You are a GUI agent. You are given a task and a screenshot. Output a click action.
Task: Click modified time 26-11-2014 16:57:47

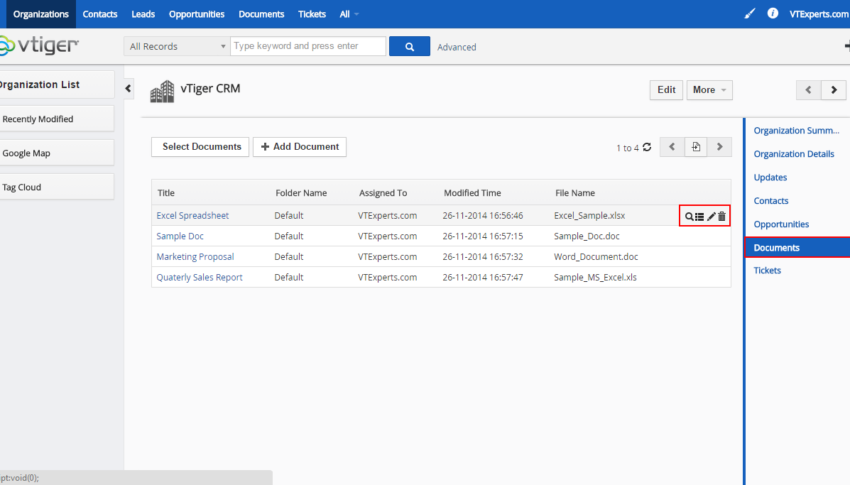(x=482, y=277)
